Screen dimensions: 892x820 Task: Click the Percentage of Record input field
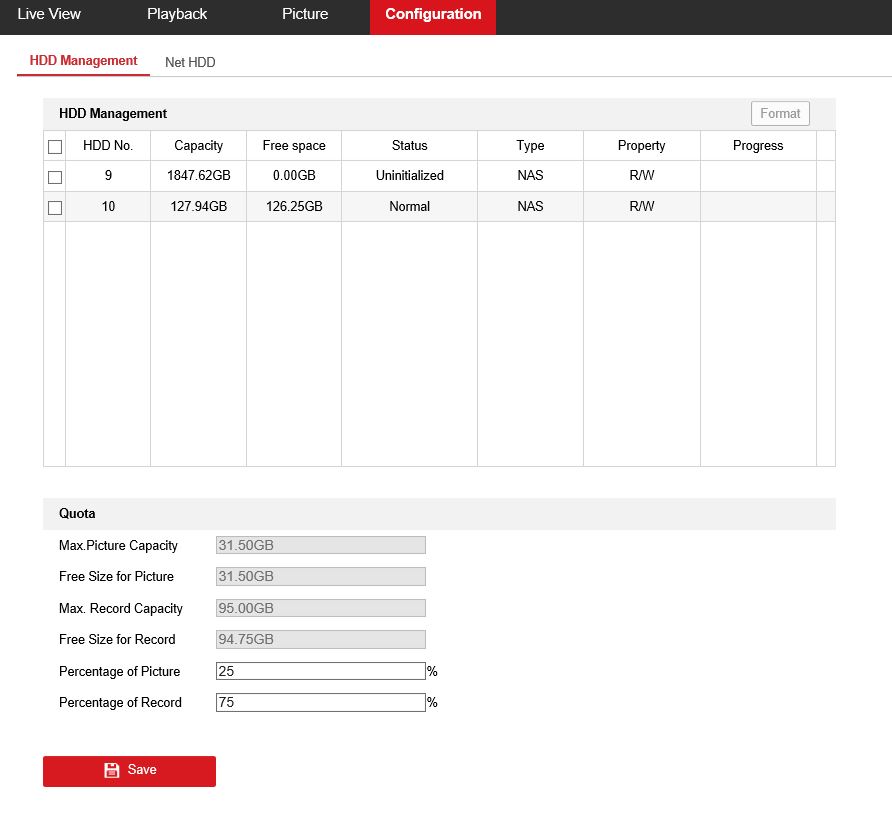[x=320, y=703]
